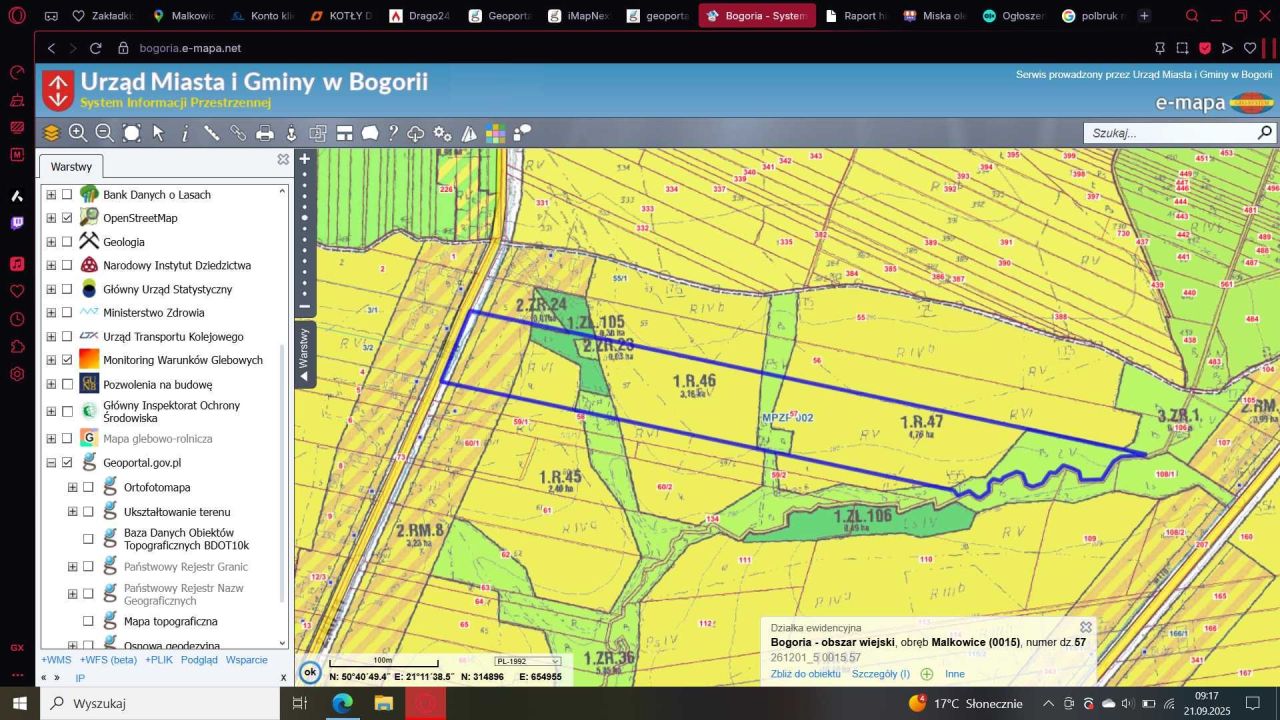Check the Ortofotomapa layer checkbox
The width and height of the screenshot is (1280, 720).
tap(88, 487)
